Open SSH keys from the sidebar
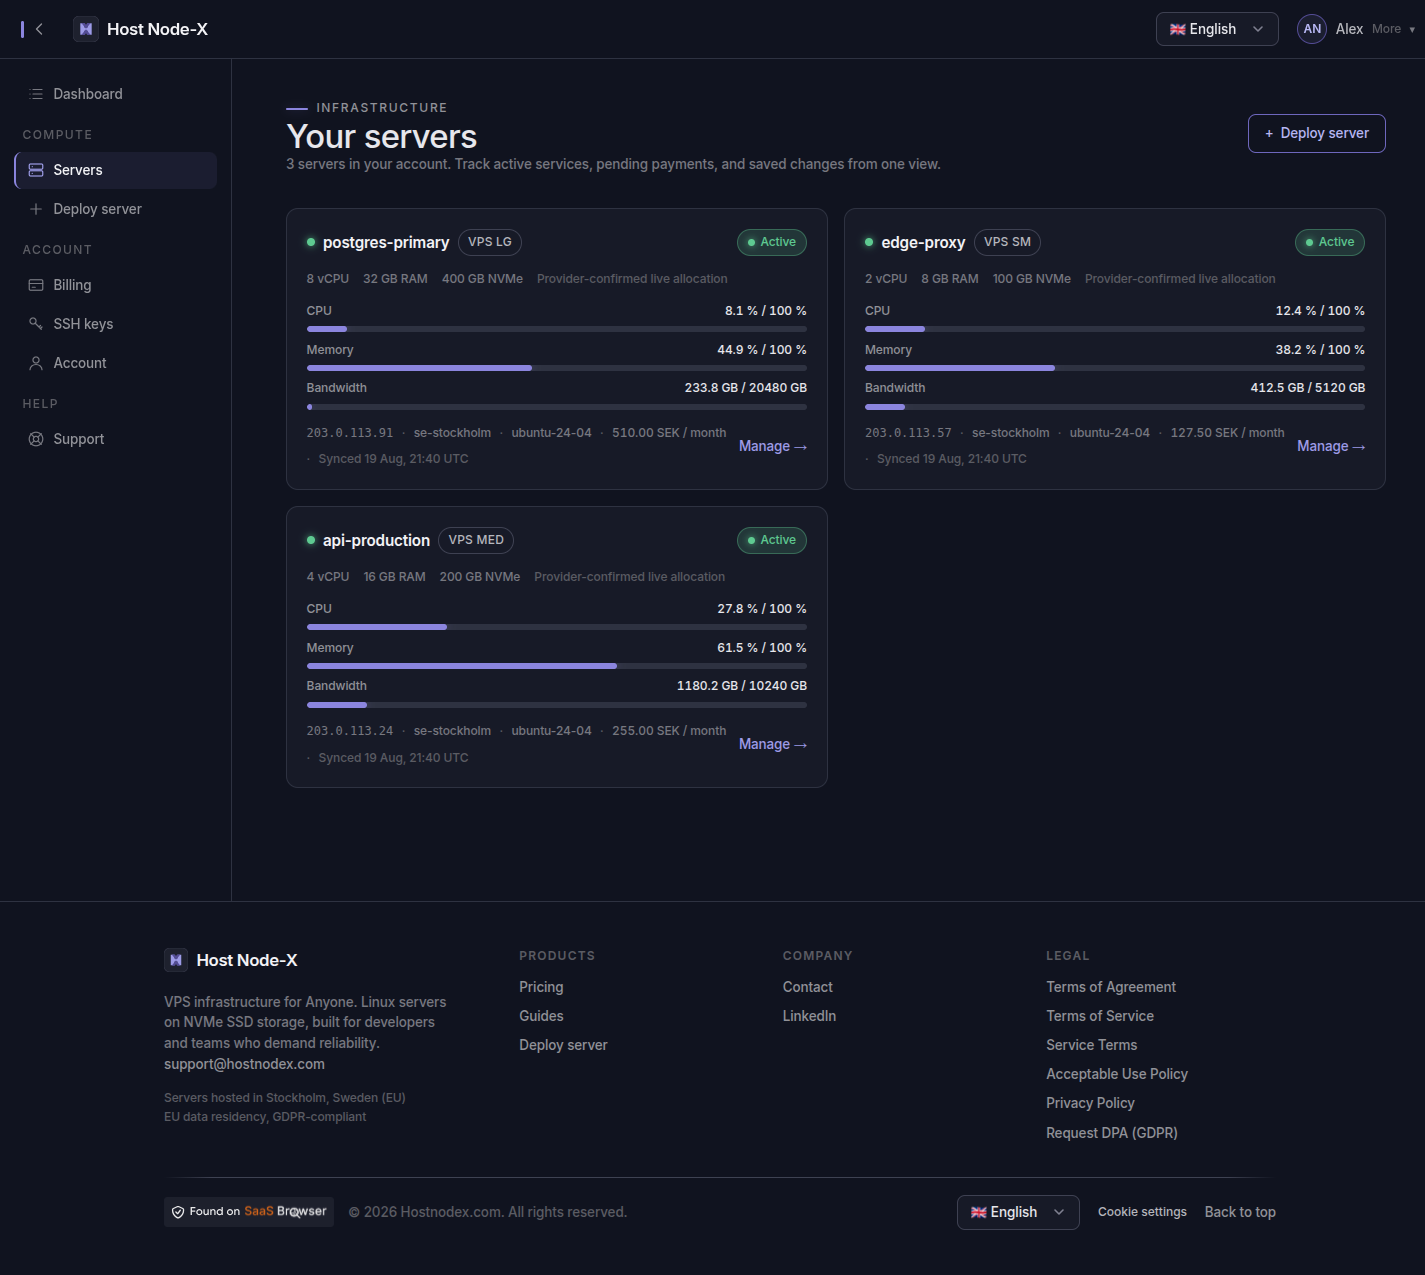The width and height of the screenshot is (1425, 1275). 116,324
